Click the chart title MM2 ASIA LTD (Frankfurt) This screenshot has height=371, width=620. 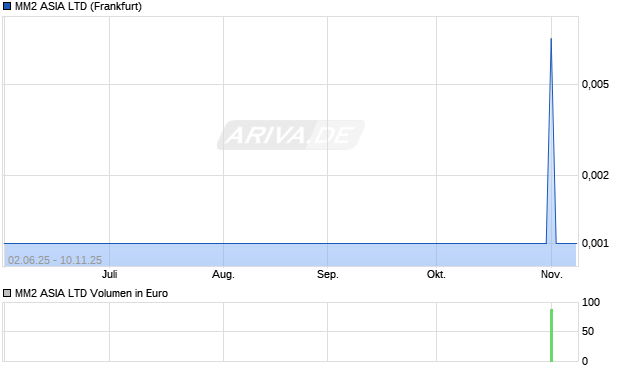pyautogui.click(x=78, y=6)
